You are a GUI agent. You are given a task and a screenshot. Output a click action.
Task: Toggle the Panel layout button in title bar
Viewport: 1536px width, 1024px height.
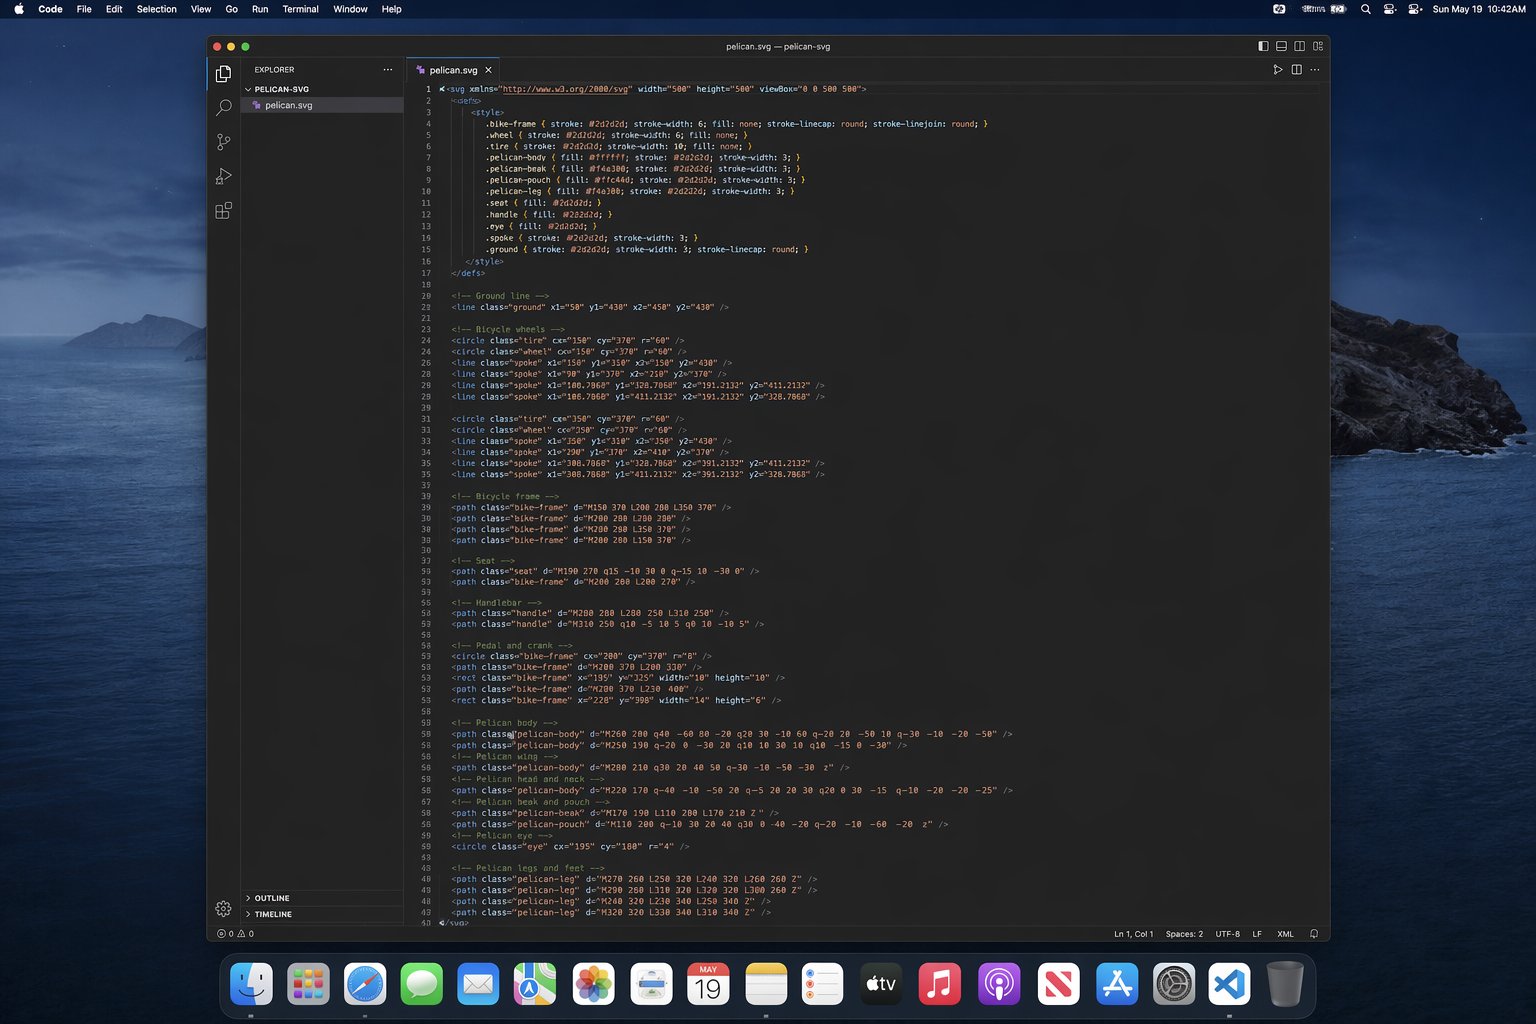click(1281, 46)
